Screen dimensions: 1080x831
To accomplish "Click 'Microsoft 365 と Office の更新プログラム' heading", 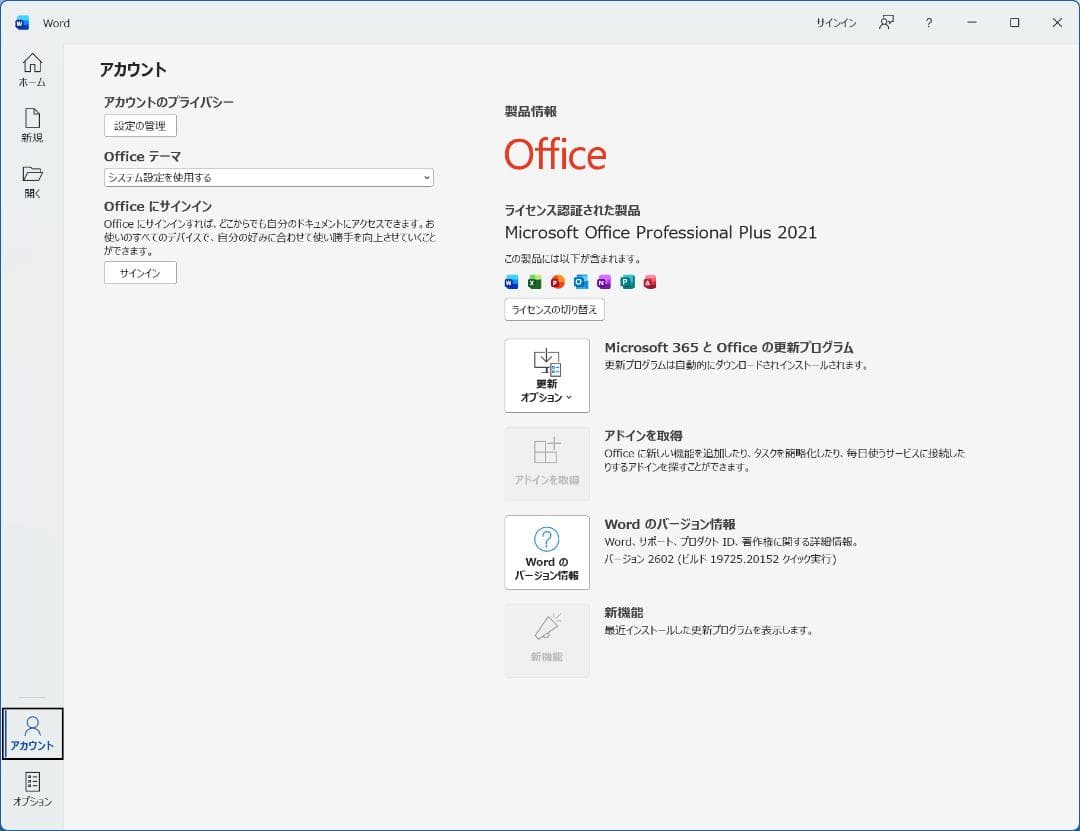I will [729, 348].
